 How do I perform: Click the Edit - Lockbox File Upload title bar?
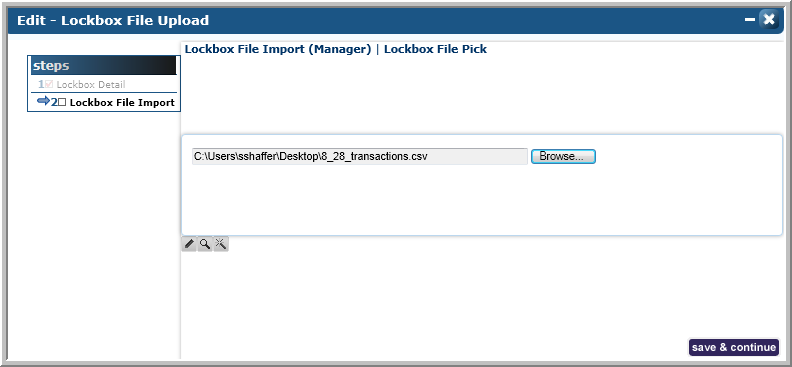374,21
